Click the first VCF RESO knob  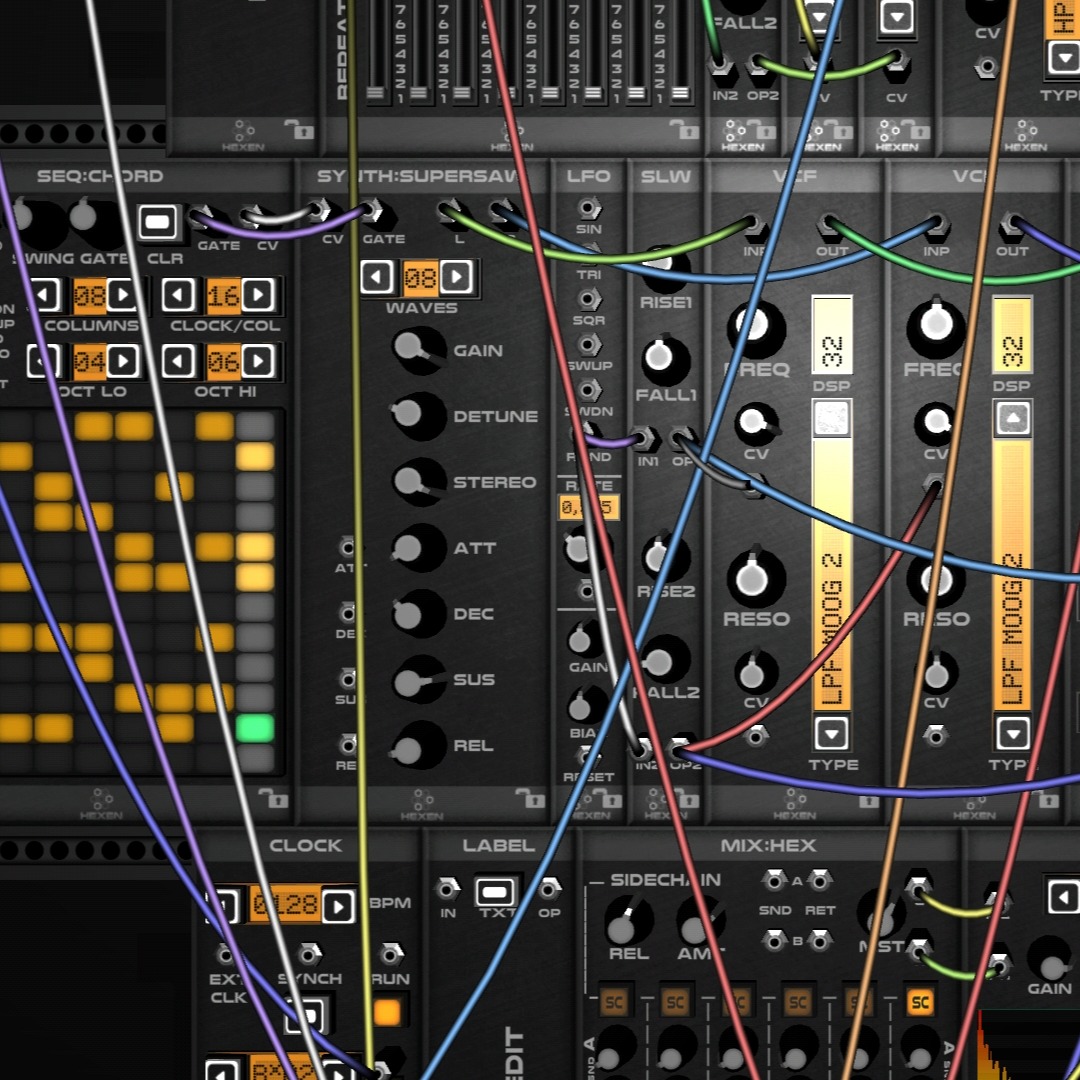(x=756, y=580)
